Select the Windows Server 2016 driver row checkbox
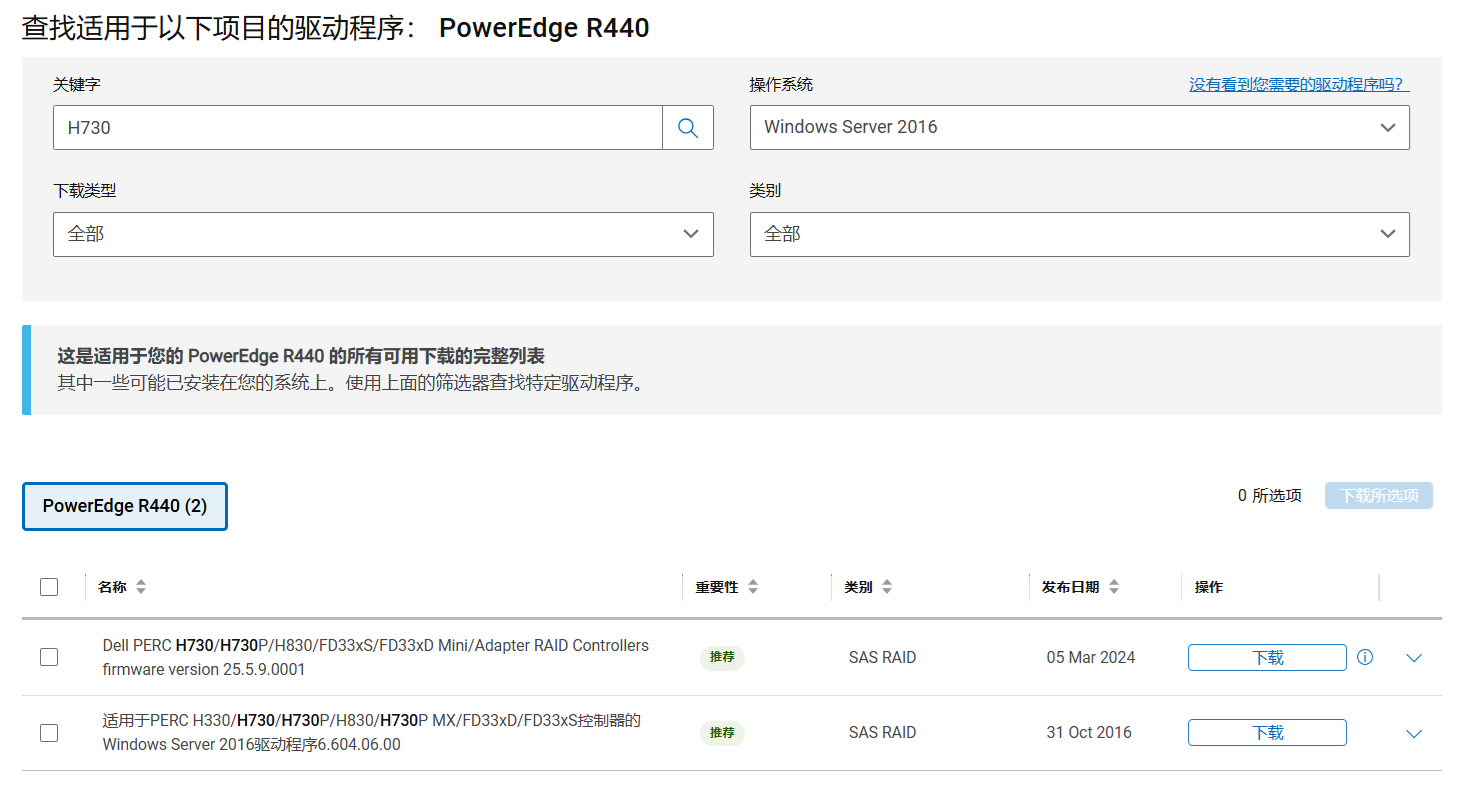Image resolution: width=1457 pixels, height=787 pixels. pyautogui.click(x=49, y=732)
